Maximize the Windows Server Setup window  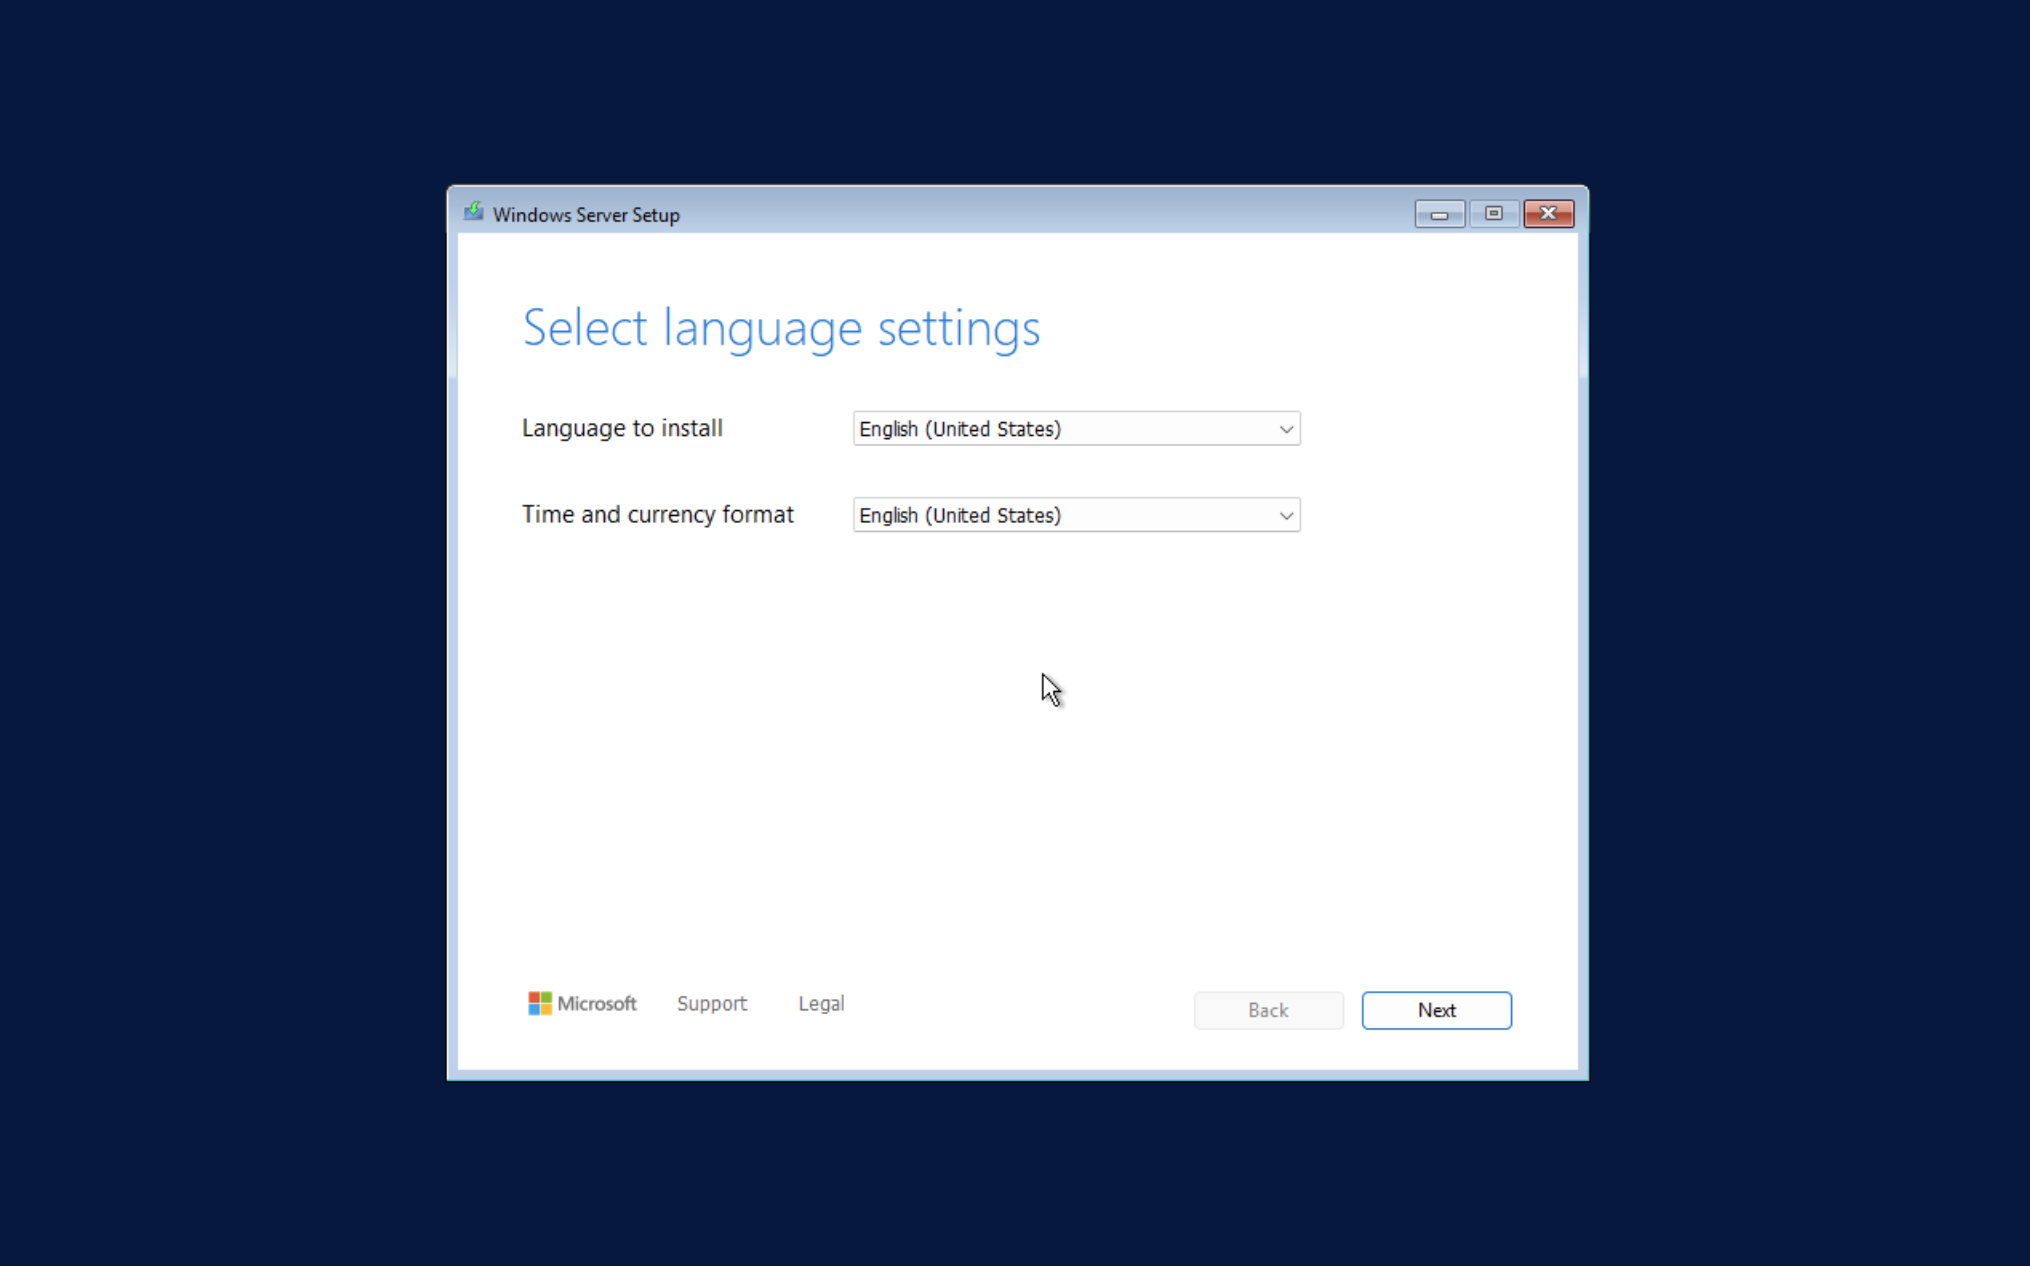coord(1494,214)
